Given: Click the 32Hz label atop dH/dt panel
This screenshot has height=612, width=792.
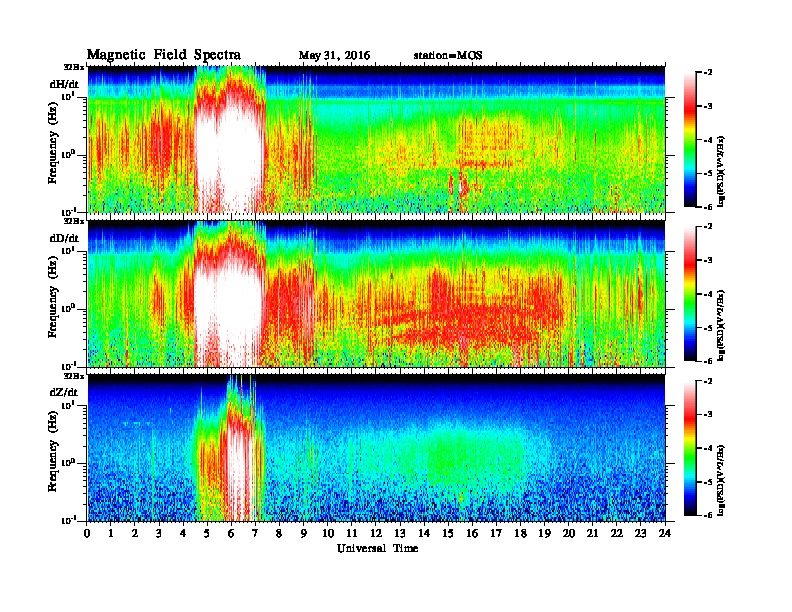Looking at the screenshot, I should tap(74, 67).
